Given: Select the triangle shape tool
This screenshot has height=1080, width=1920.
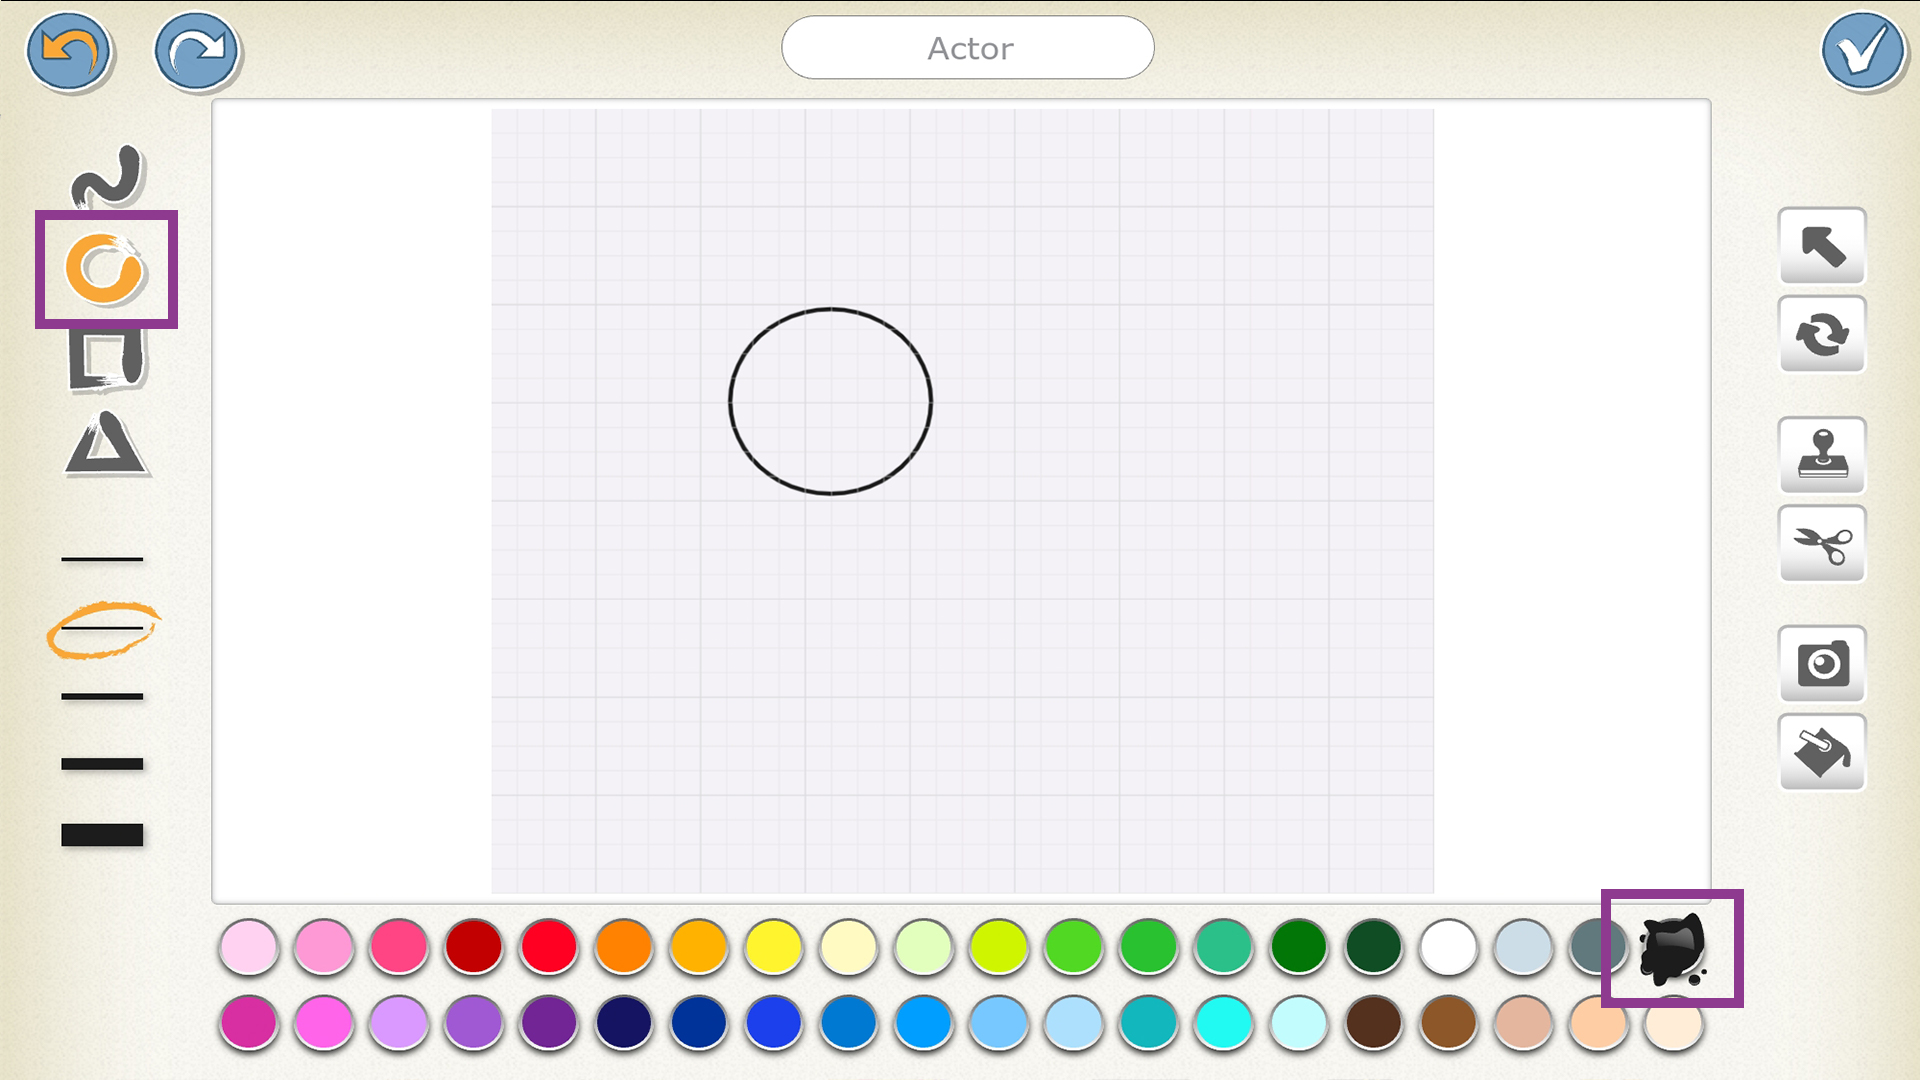Looking at the screenshot, I should click(x=106, y=443).
